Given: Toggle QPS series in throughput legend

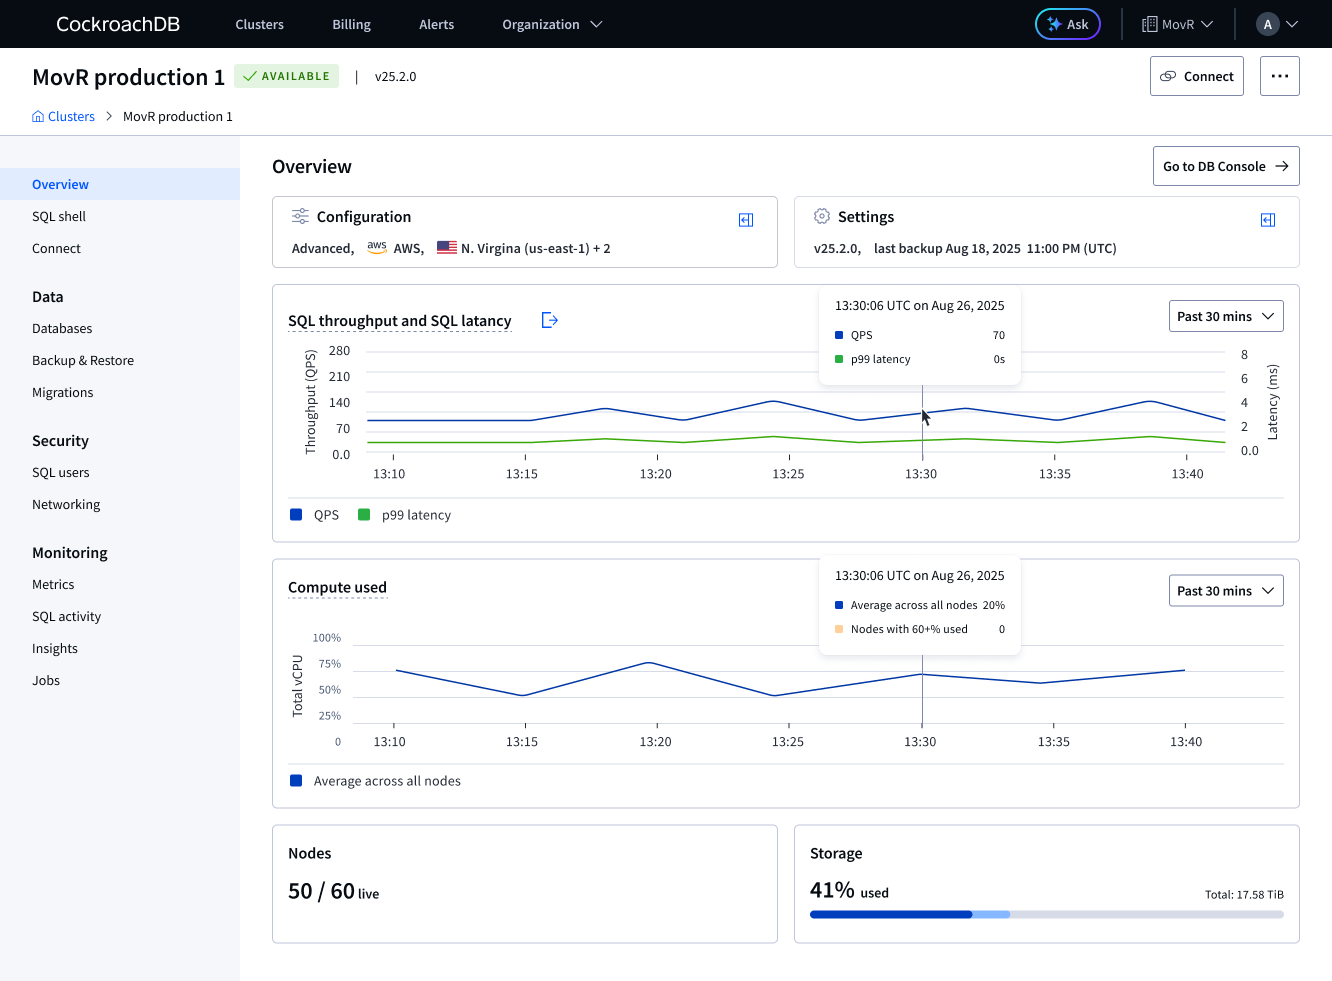Looking at the screenshot, I should tap(315, 515).
